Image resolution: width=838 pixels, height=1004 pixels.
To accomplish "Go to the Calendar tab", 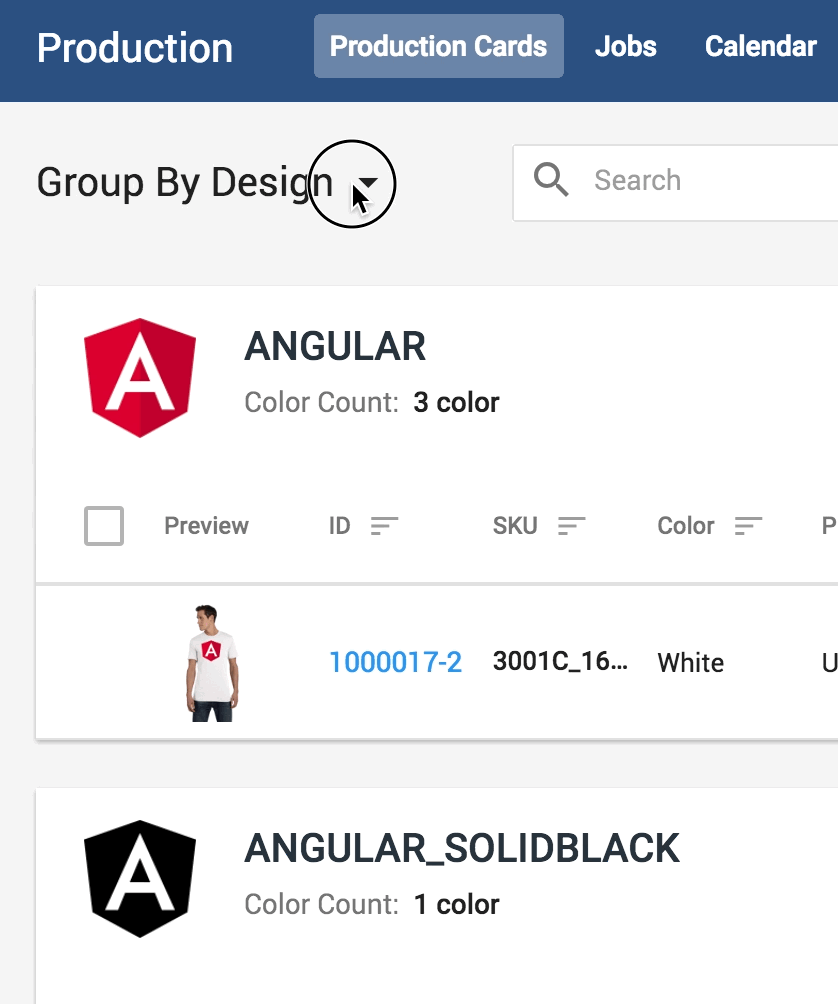I will [760, 46].
